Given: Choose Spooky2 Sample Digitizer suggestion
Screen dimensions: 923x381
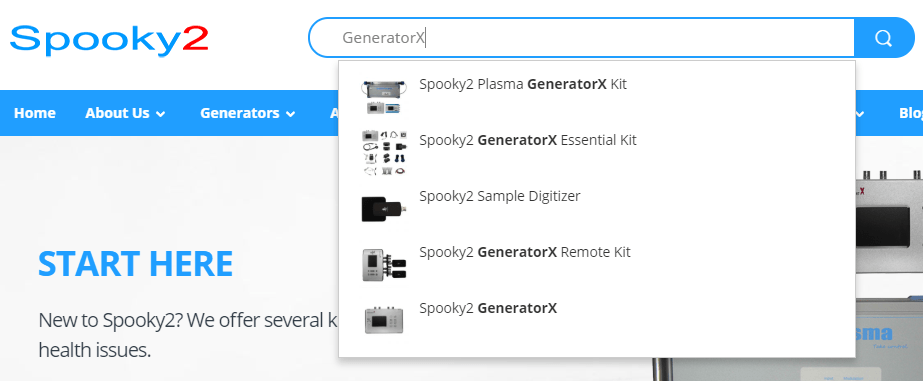Looking at the screenshot, I should pyautogui.click(x=597, y=208).
